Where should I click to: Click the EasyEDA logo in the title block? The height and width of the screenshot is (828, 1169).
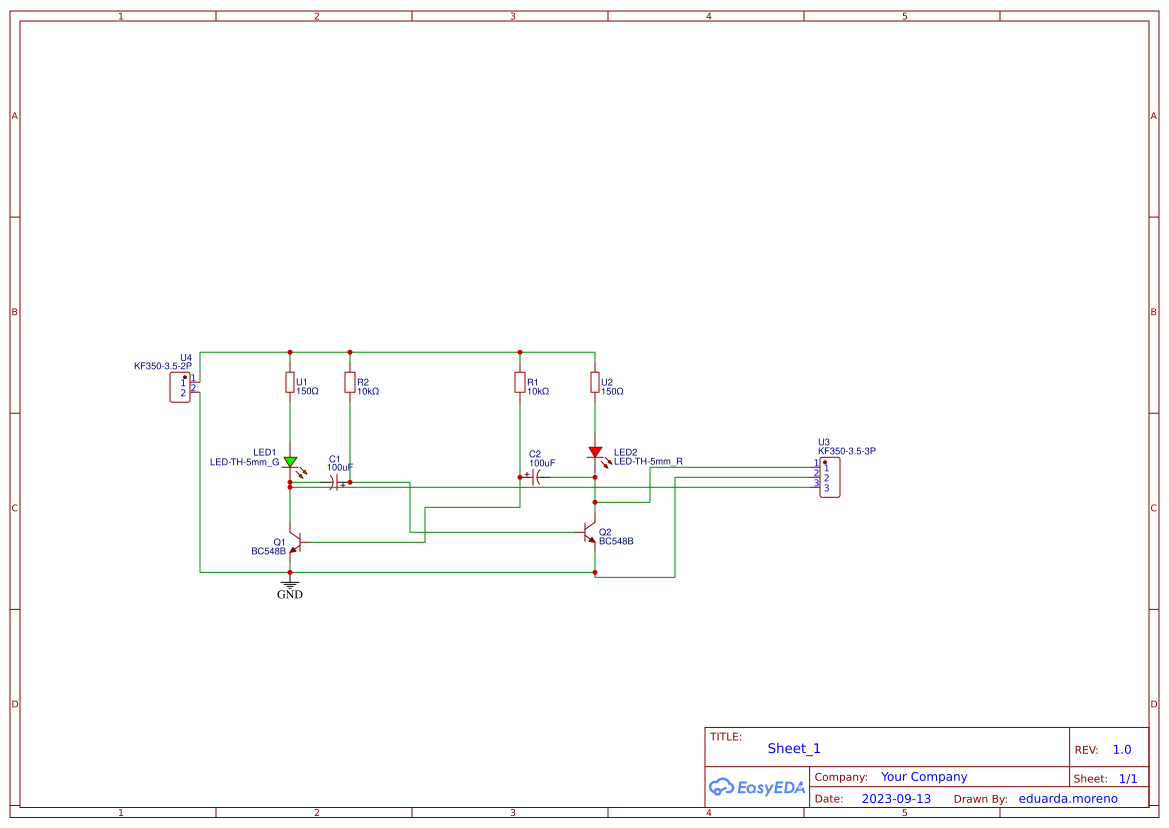click(x=757, y=787)
